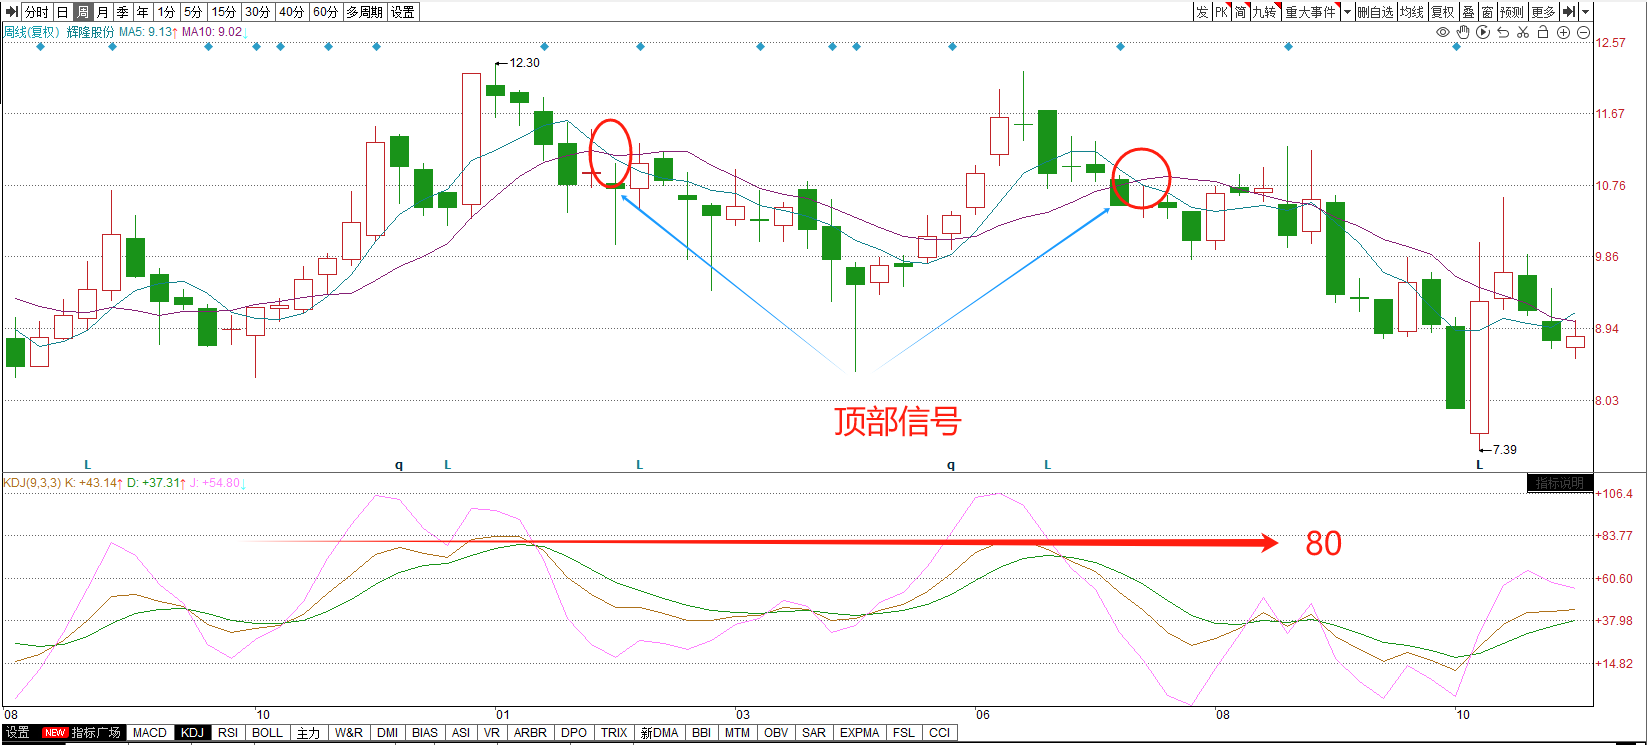Click the first blue diamond event marker
1647x745 pixels.
pos(40,47)
